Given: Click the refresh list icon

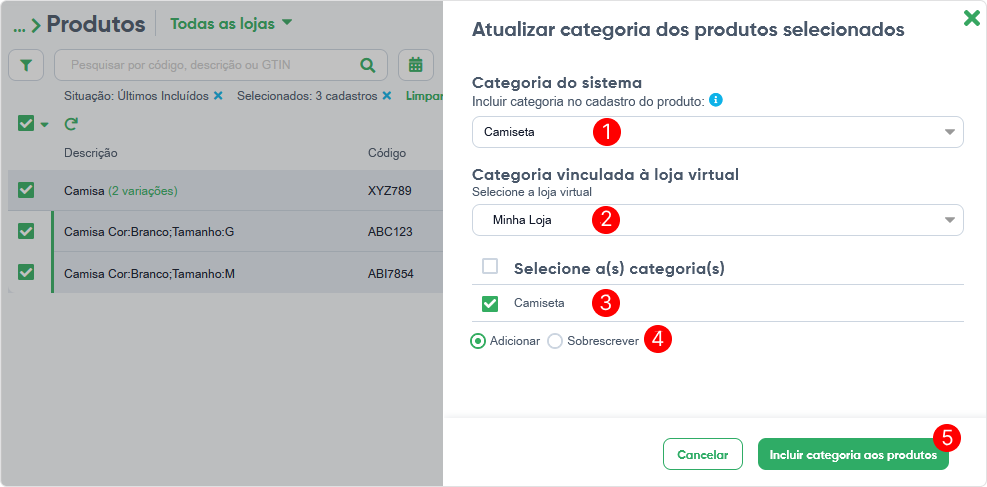Looking at the screenshot, I should pos(71,124).
